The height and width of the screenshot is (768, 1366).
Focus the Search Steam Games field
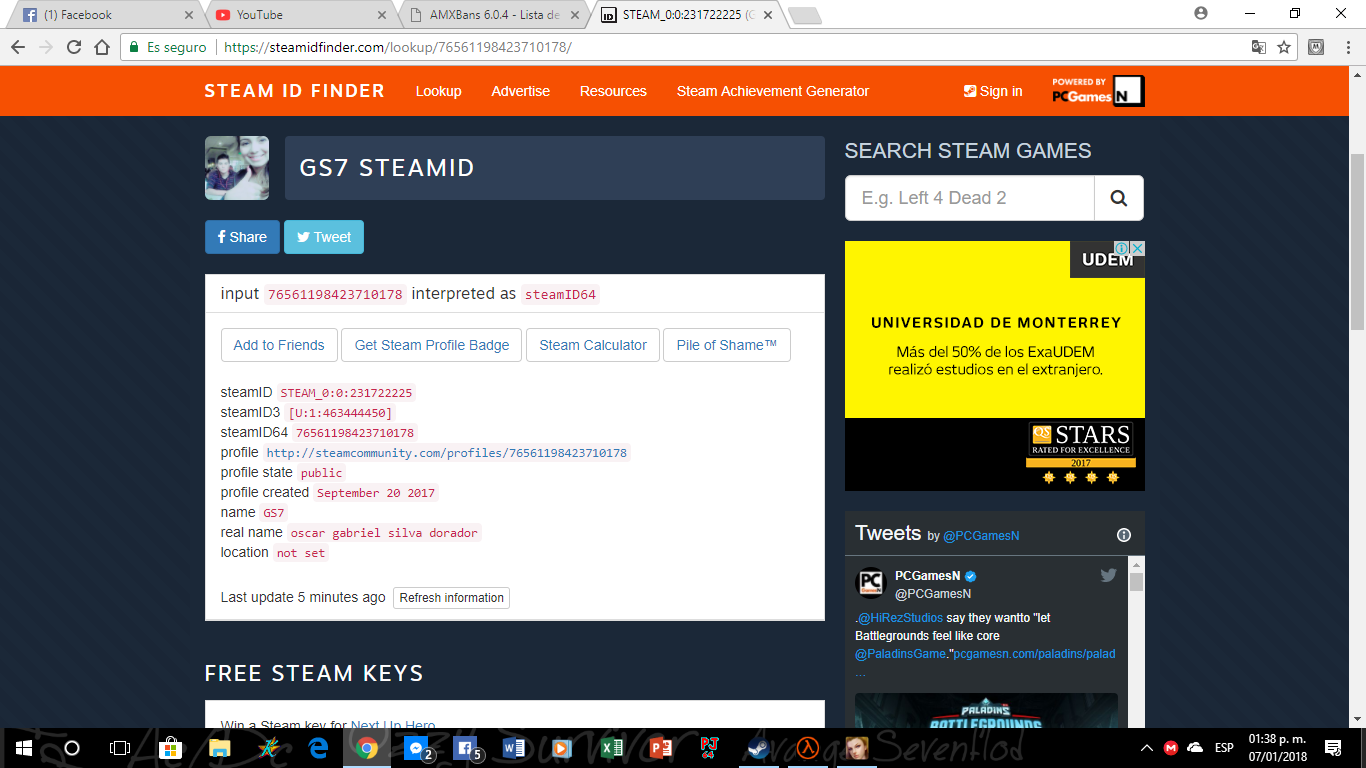[x=970, y=198]
